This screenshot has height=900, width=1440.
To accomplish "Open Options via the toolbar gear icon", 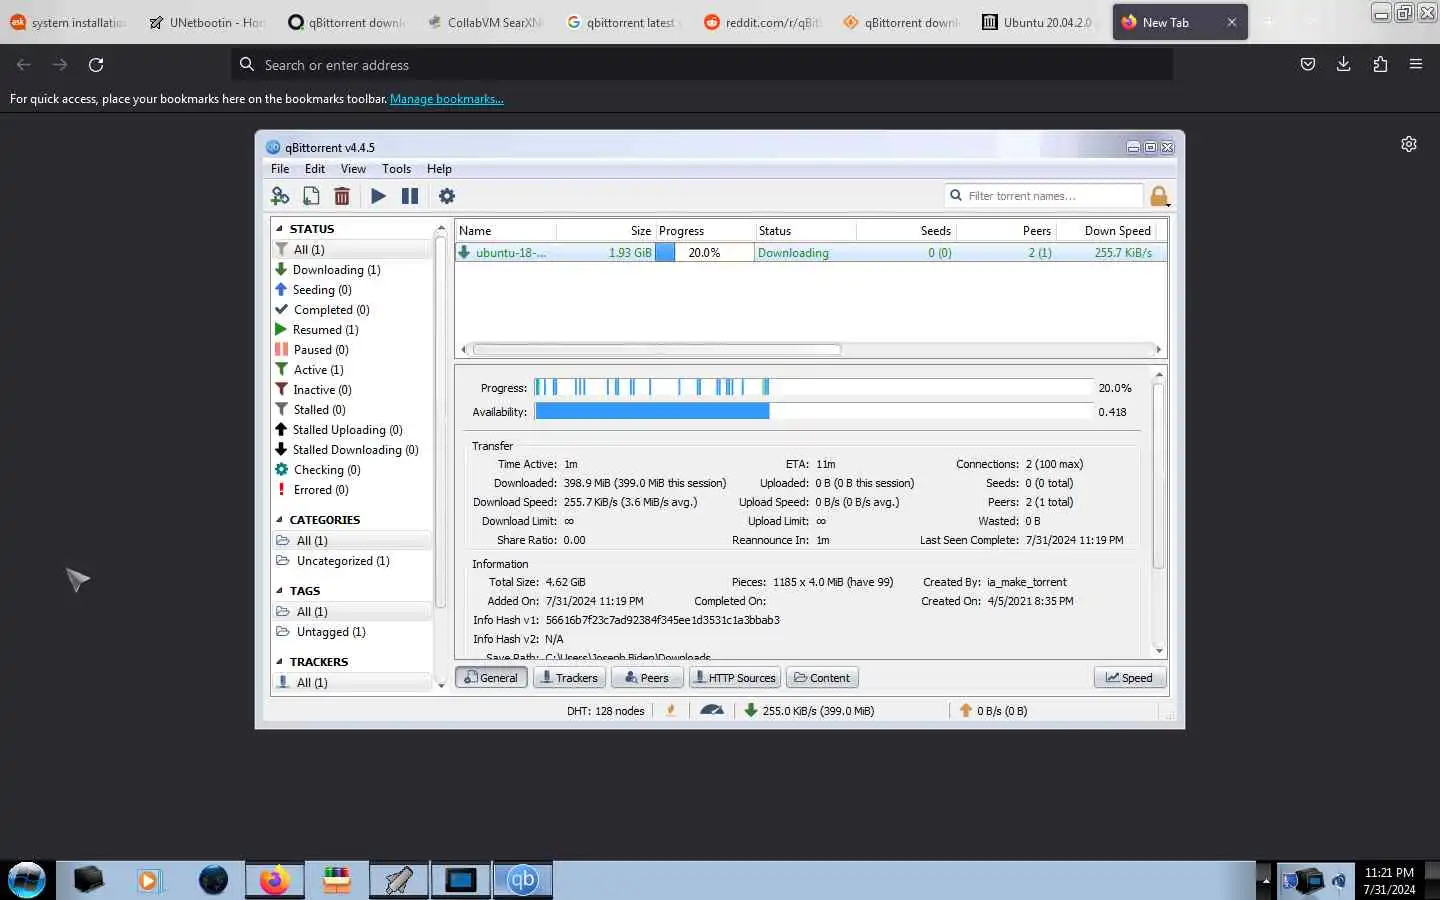I will pyautogui.click(x=447, y=196).
